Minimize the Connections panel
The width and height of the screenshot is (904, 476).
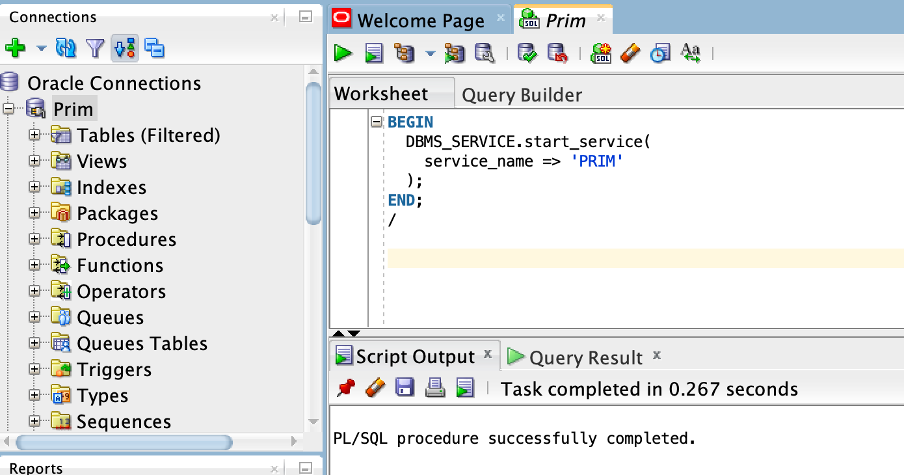[x=306, y=17]
